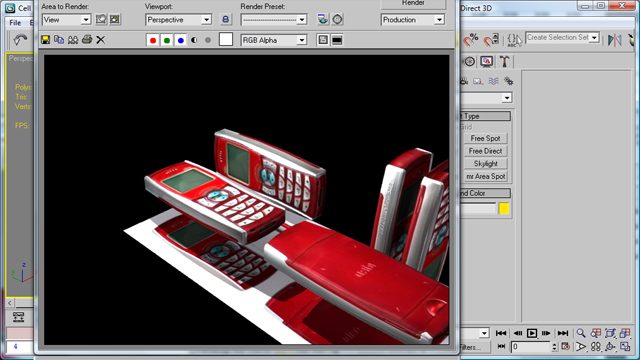Click the yellow color swatch
This screenshot has height=360, width=640.
pos(504,209)
